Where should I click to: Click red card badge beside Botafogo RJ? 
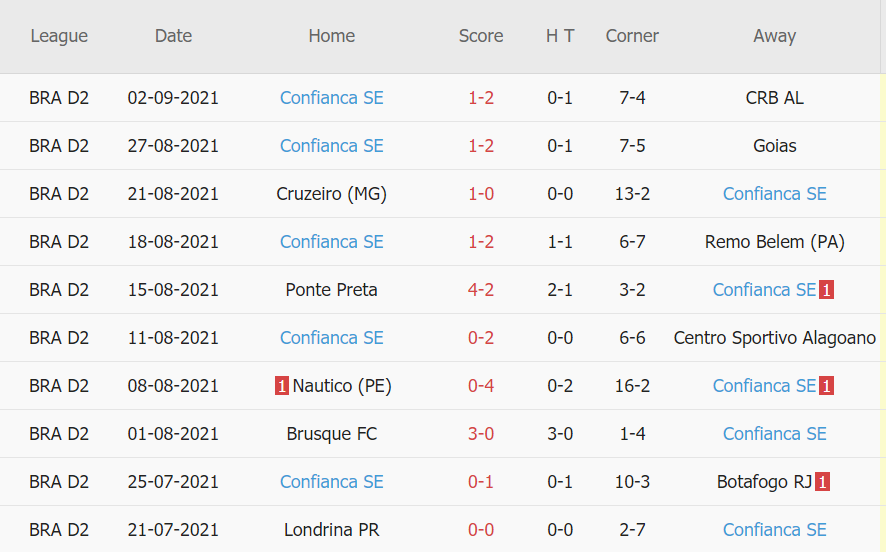822,482
